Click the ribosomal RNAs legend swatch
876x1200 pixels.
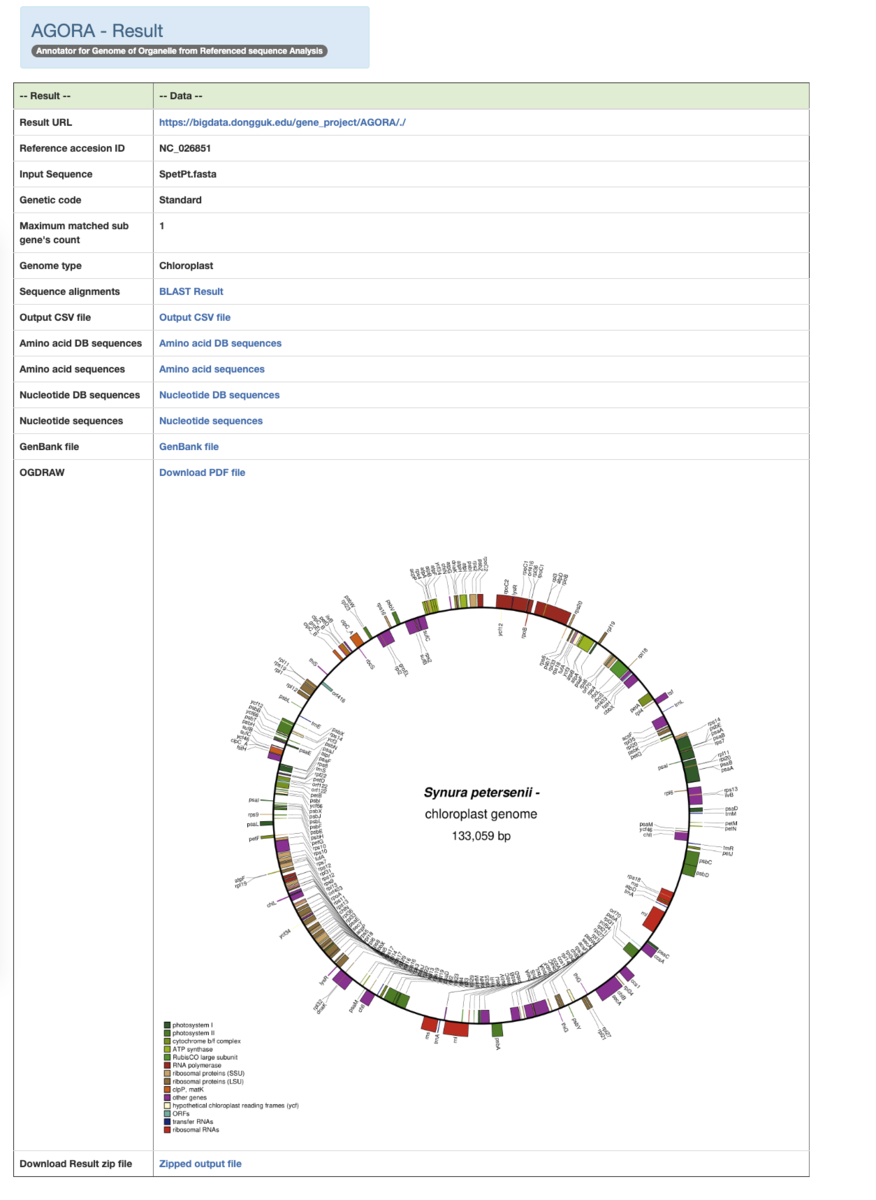pos(167,1129)
